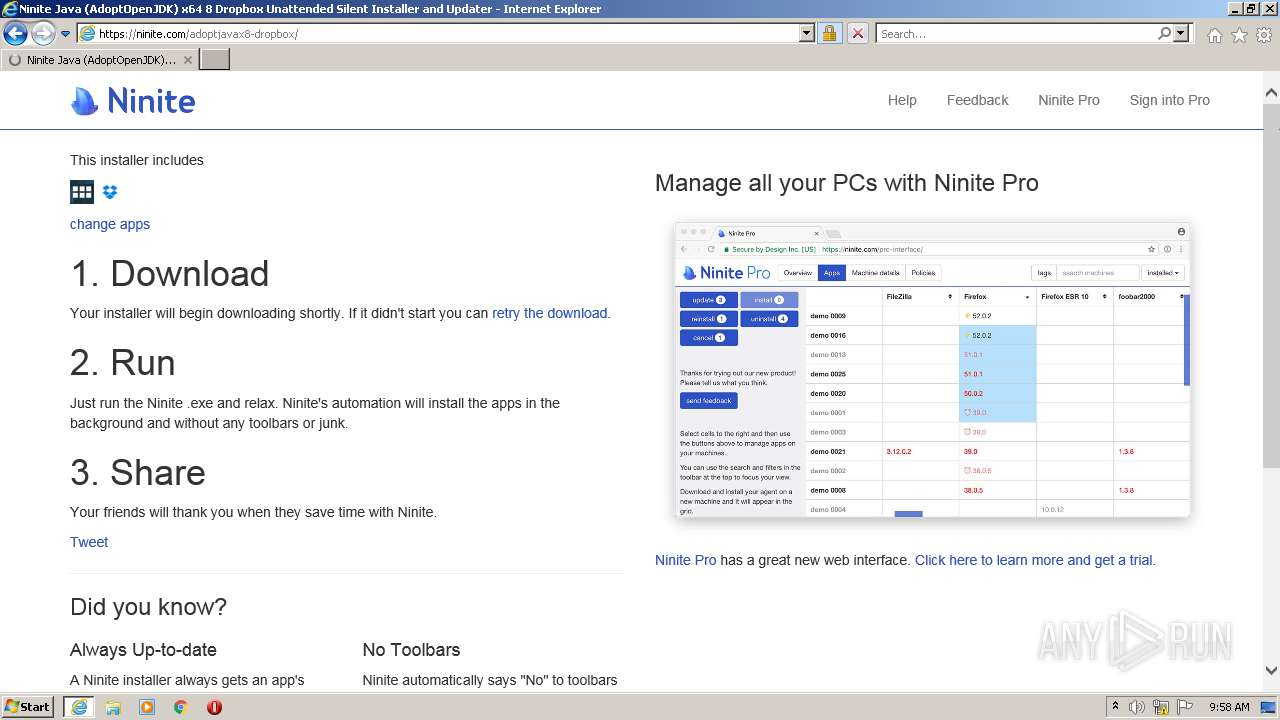Click the IE window title bar icon
The height and width of the screenshot is (720, 1280).
coord(10,9)
